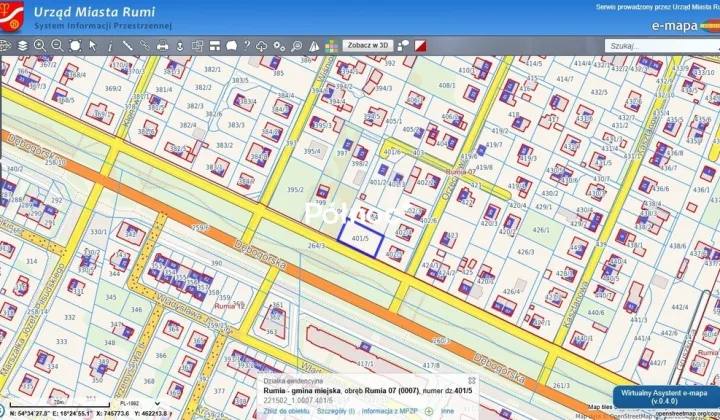This screenshot has height=420, width=720.
Task: Open the Inne link in popup
Action: click(448, 411)
